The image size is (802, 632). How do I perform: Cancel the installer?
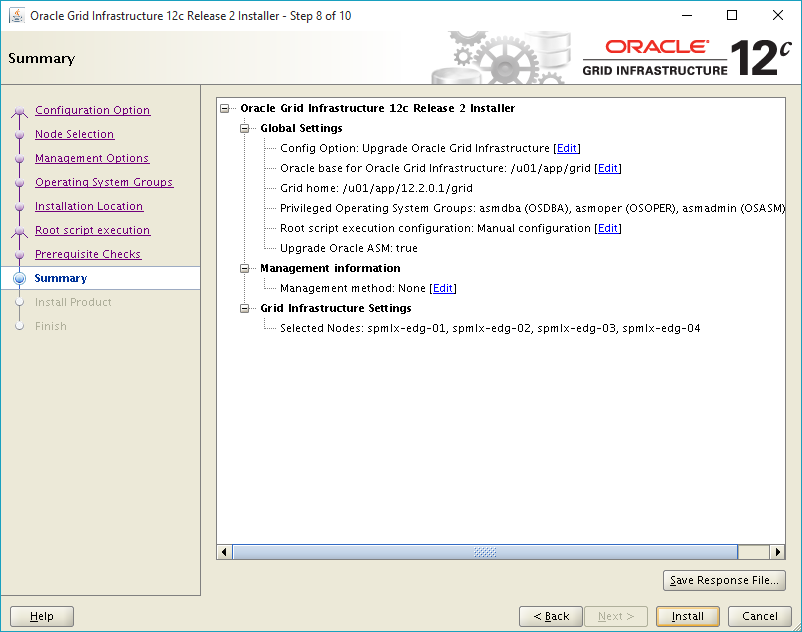tap(760, 616)
